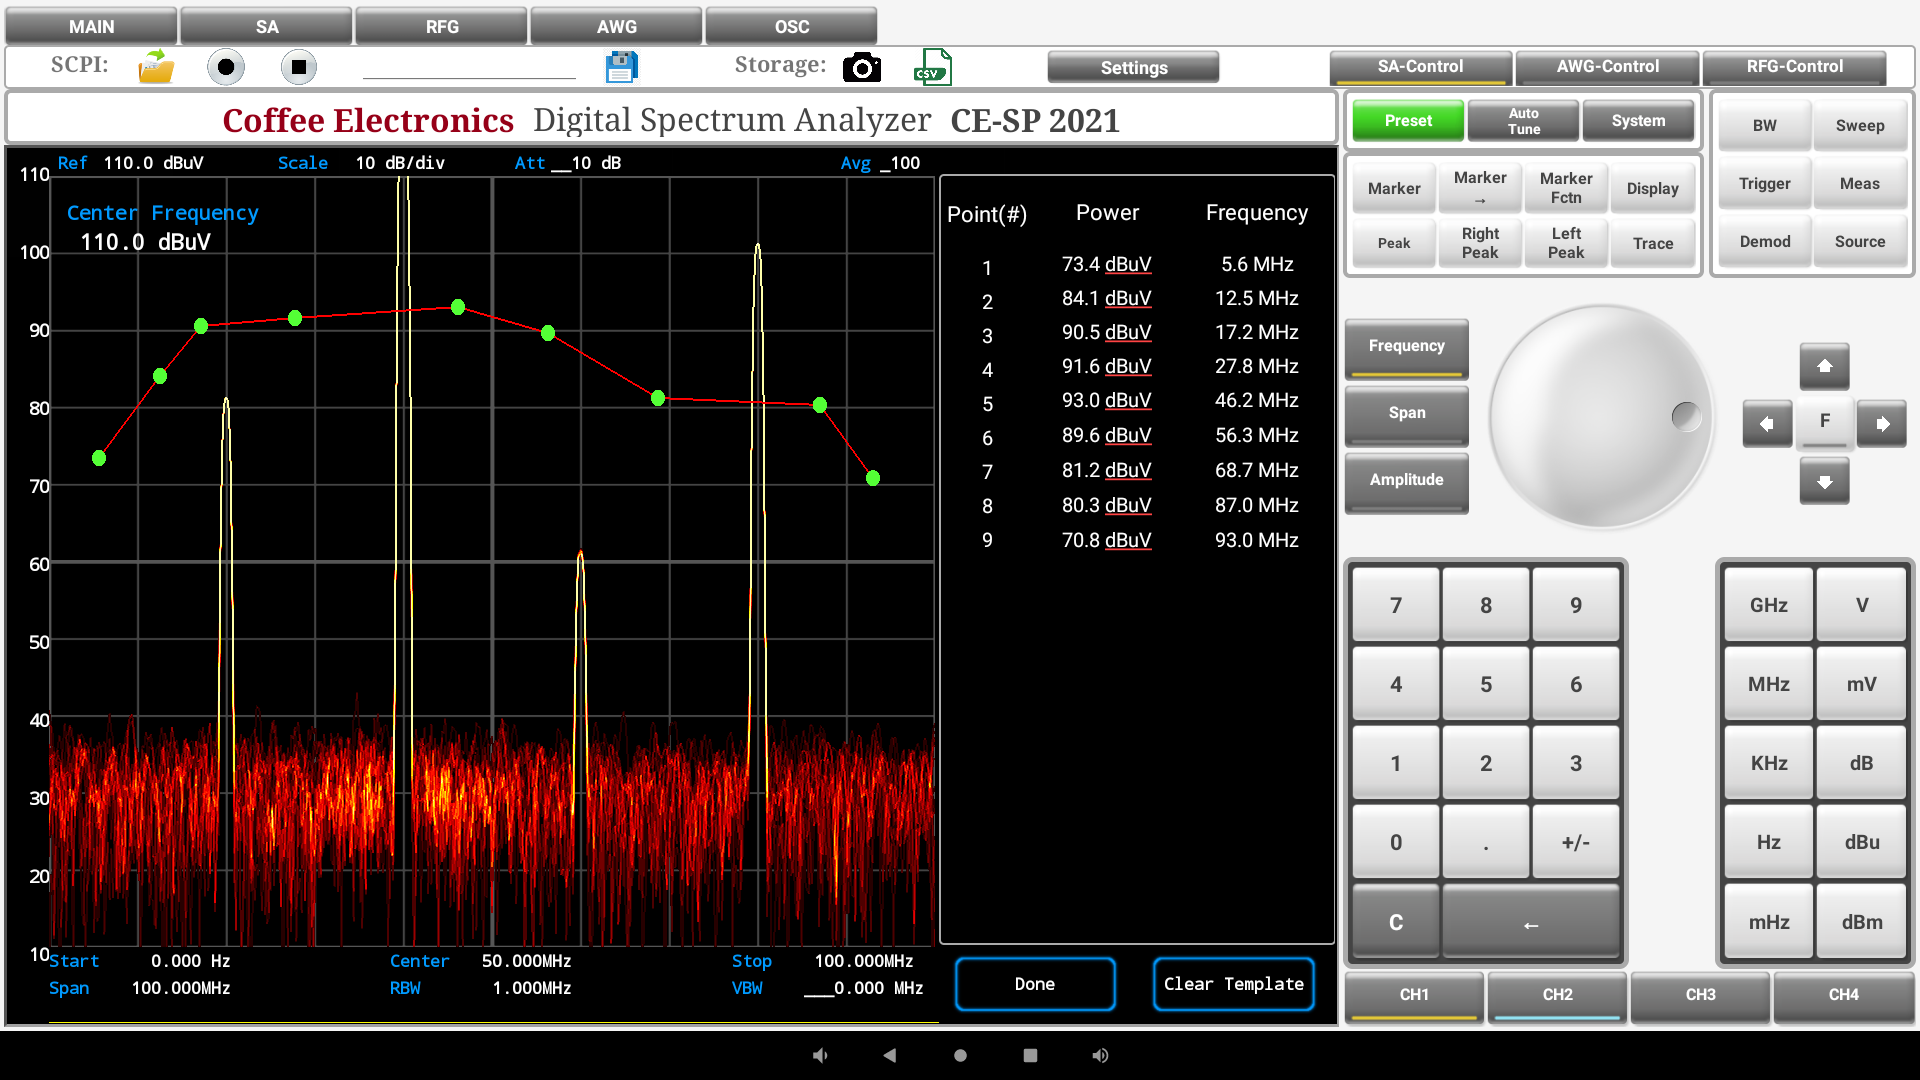This screenshot has height=1080, width=1920.
Task: Take a screenshot with camera icon
Action: 861,67
